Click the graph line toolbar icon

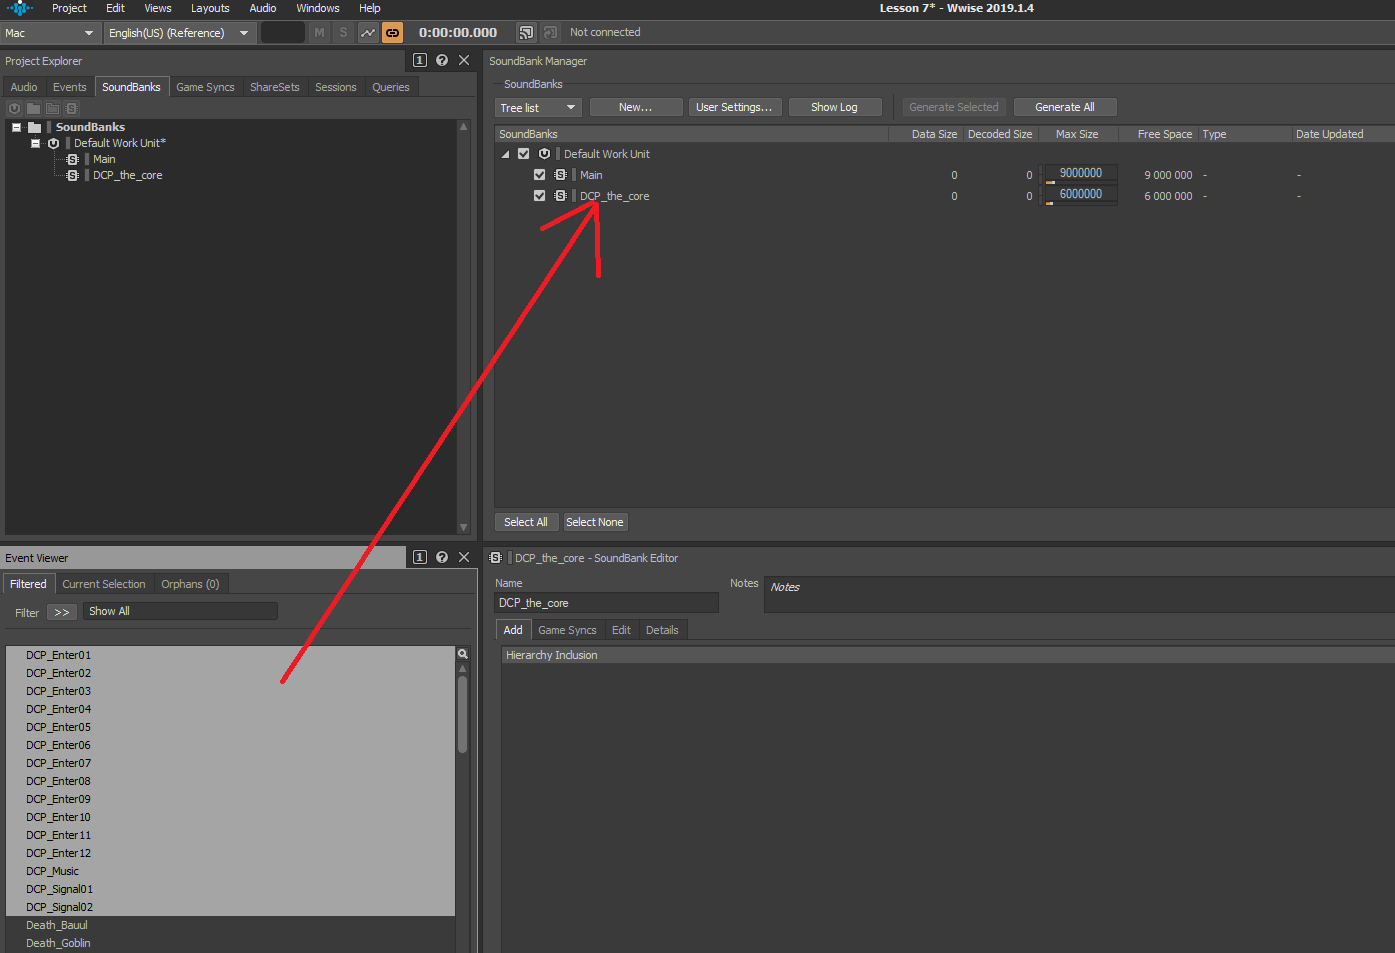(x=368, y=33)
